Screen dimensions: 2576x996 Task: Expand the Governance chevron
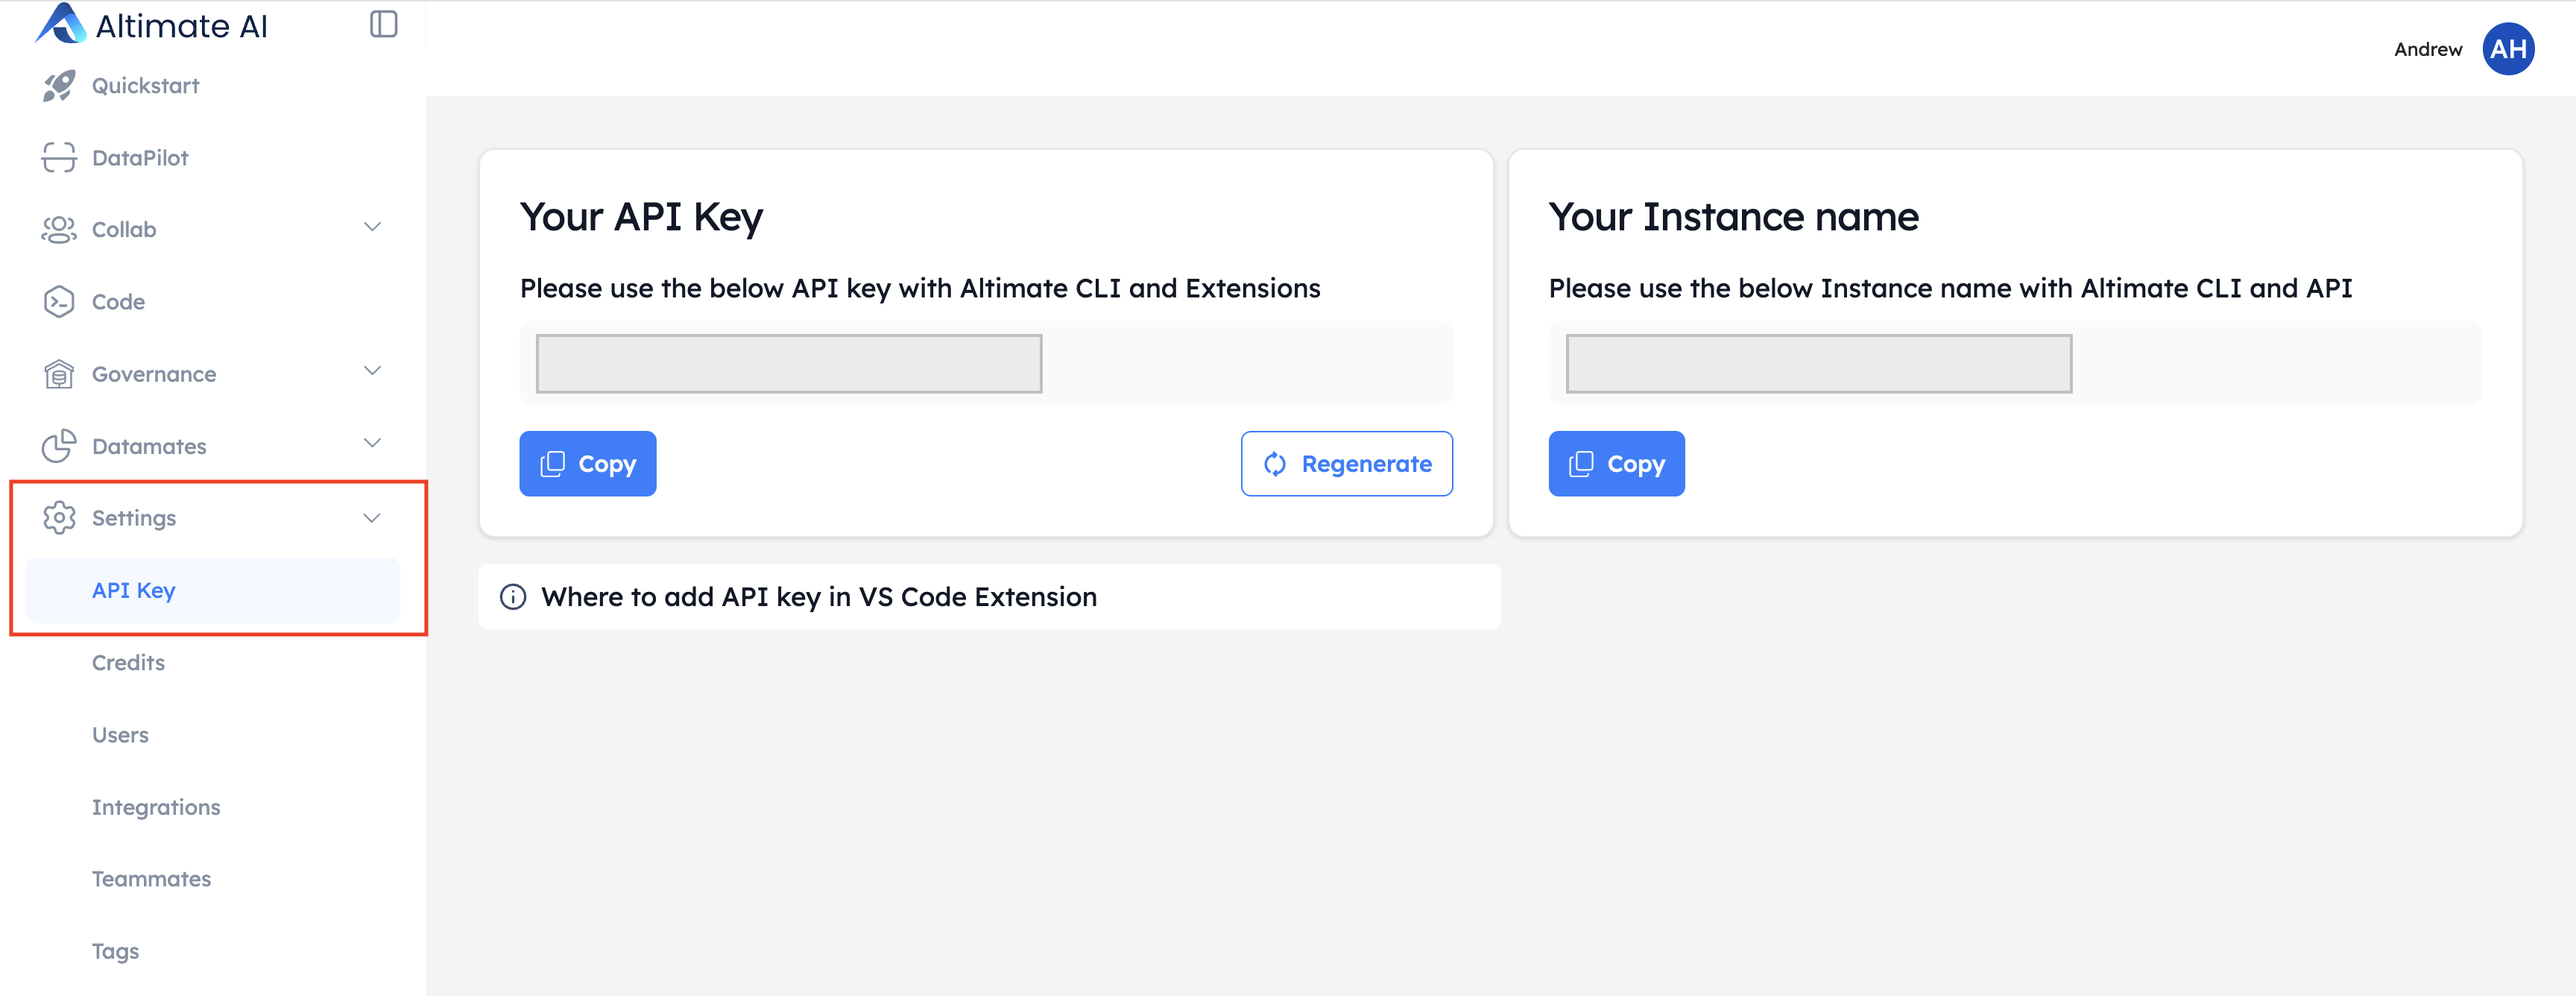point(373,372)
